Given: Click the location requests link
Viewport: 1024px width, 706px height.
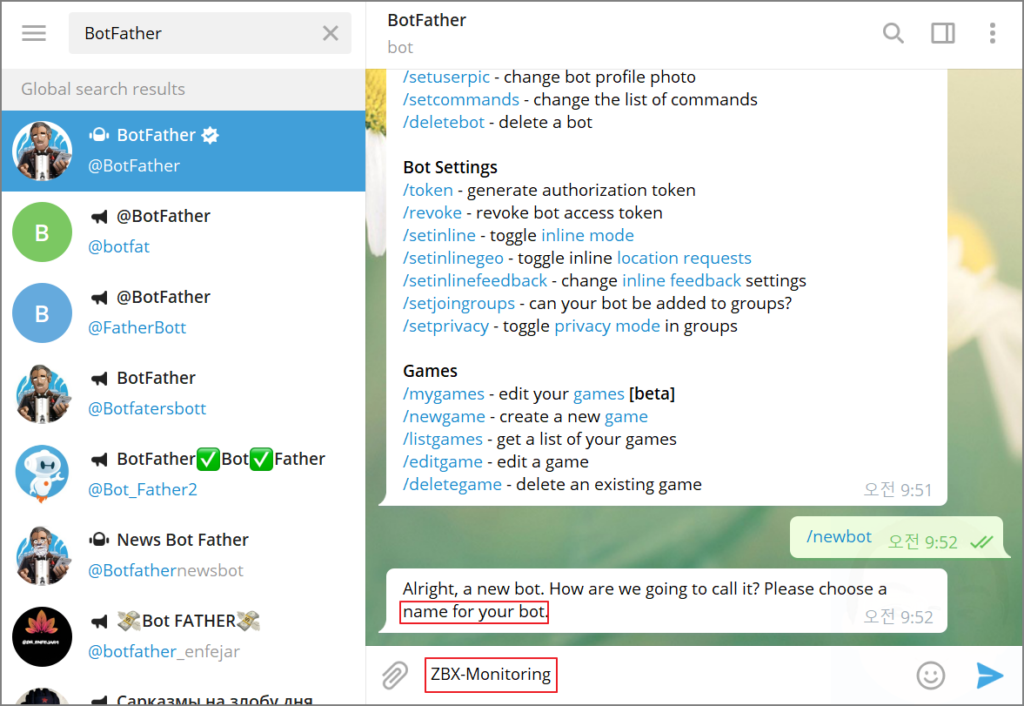Looking at the screenshot, I should click(684, 257).
